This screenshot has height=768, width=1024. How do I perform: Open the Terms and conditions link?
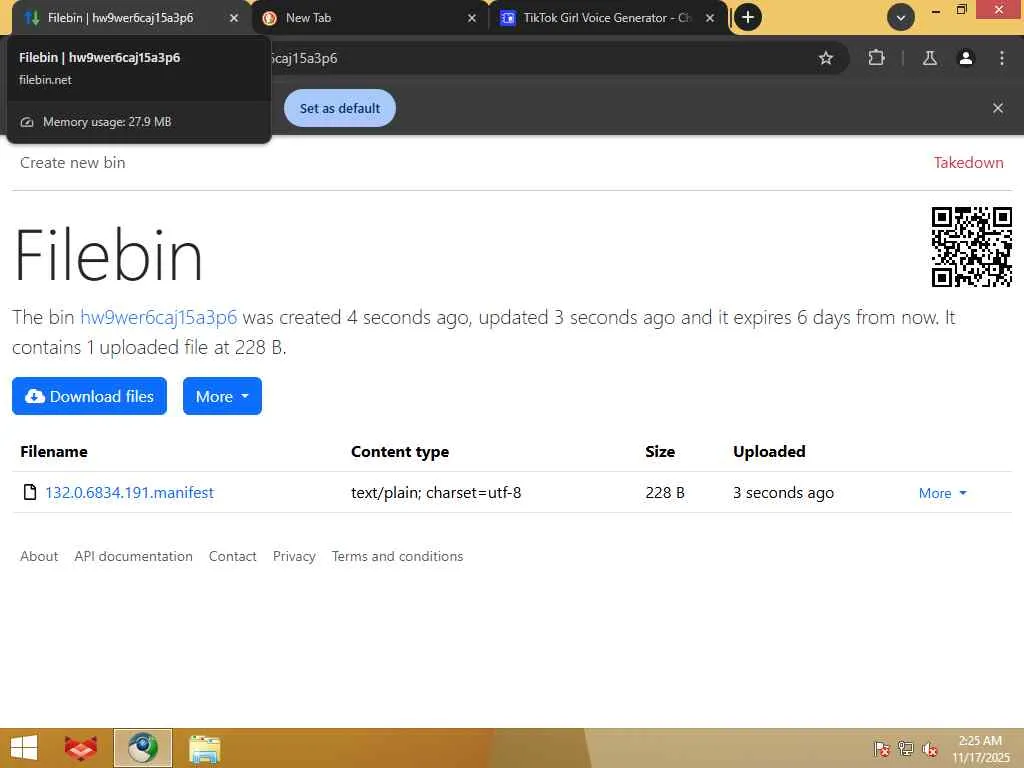tap(397, 556)
